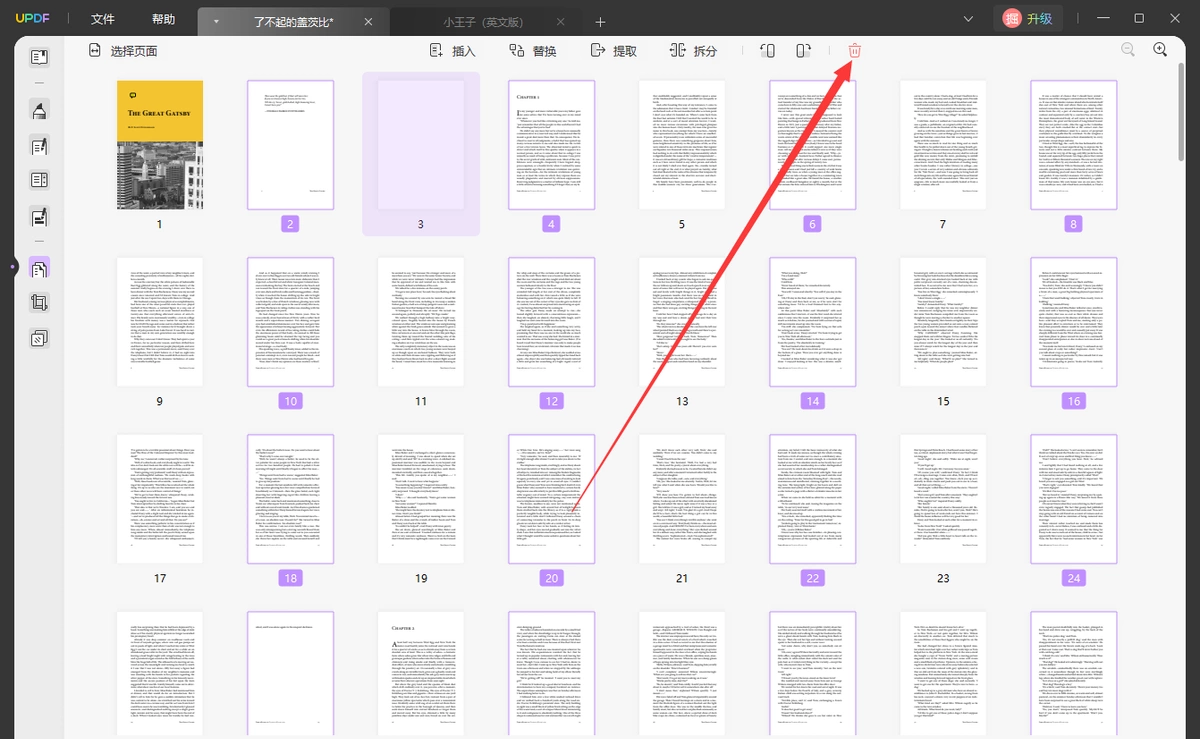Deselect page 2 thumbnail
Screen dimensions: 1200x739
coord(290,145)
